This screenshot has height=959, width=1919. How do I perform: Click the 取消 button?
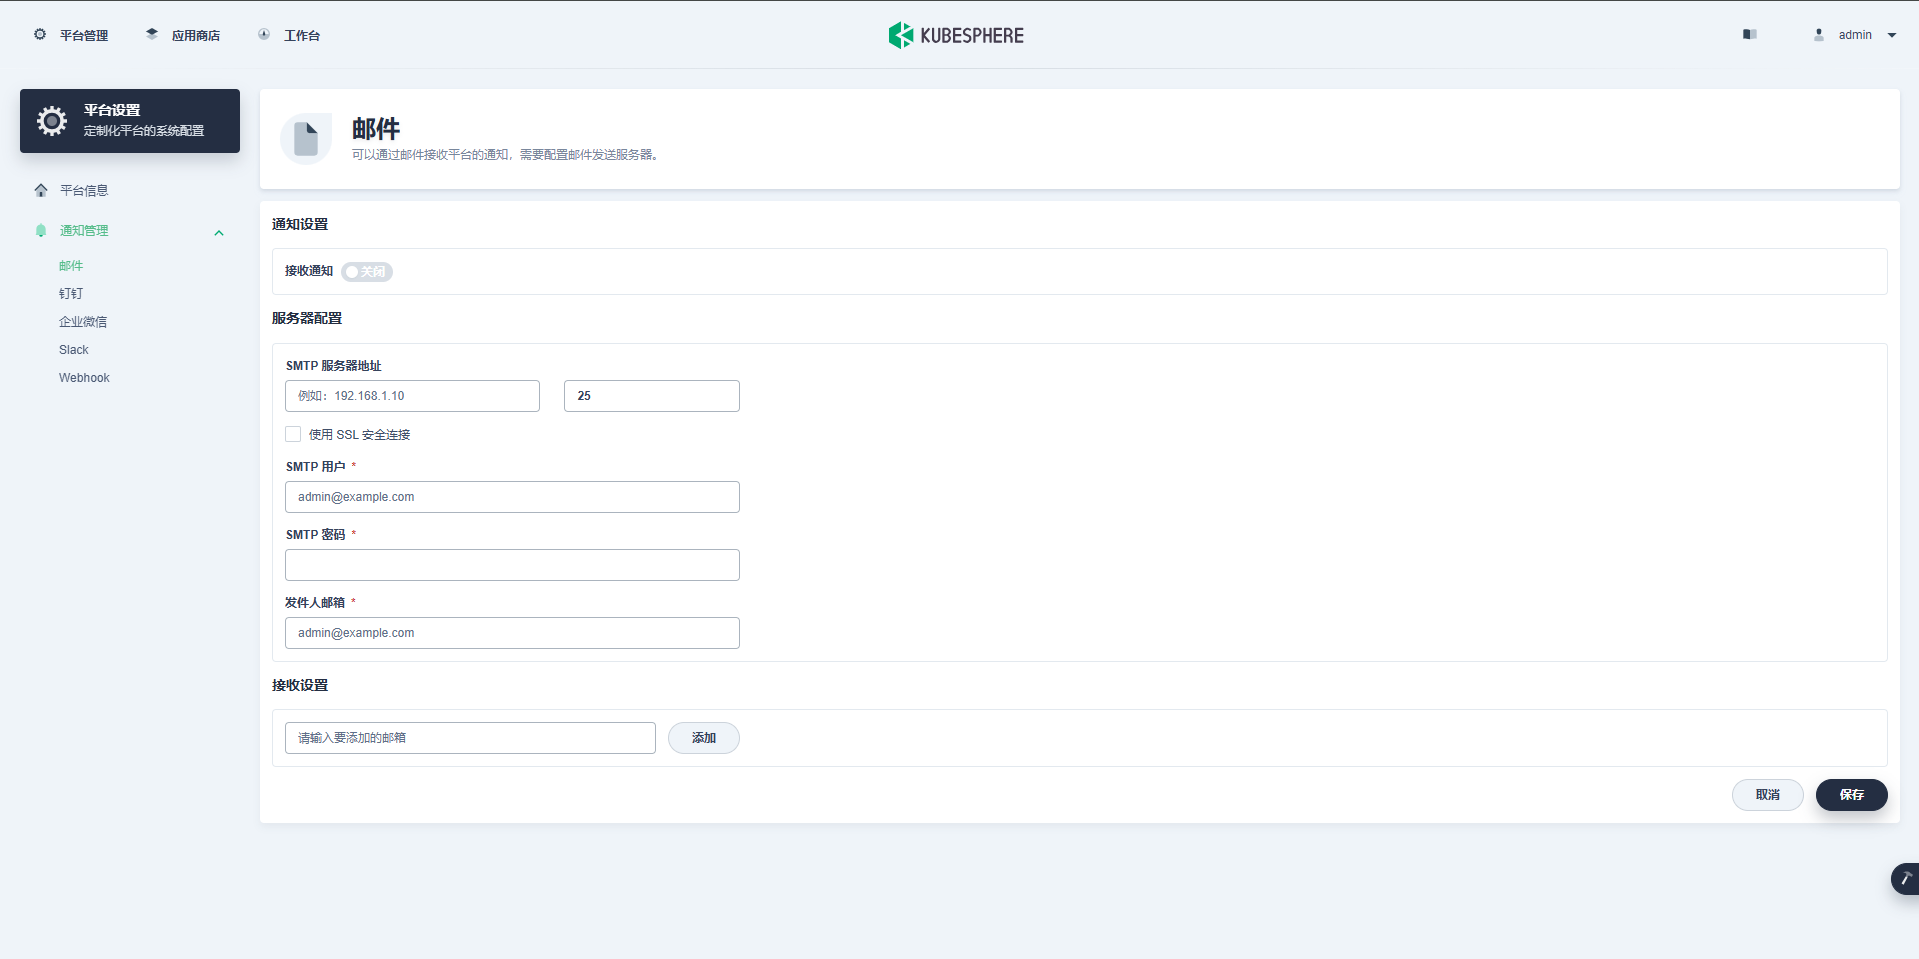click(1768, 795)
